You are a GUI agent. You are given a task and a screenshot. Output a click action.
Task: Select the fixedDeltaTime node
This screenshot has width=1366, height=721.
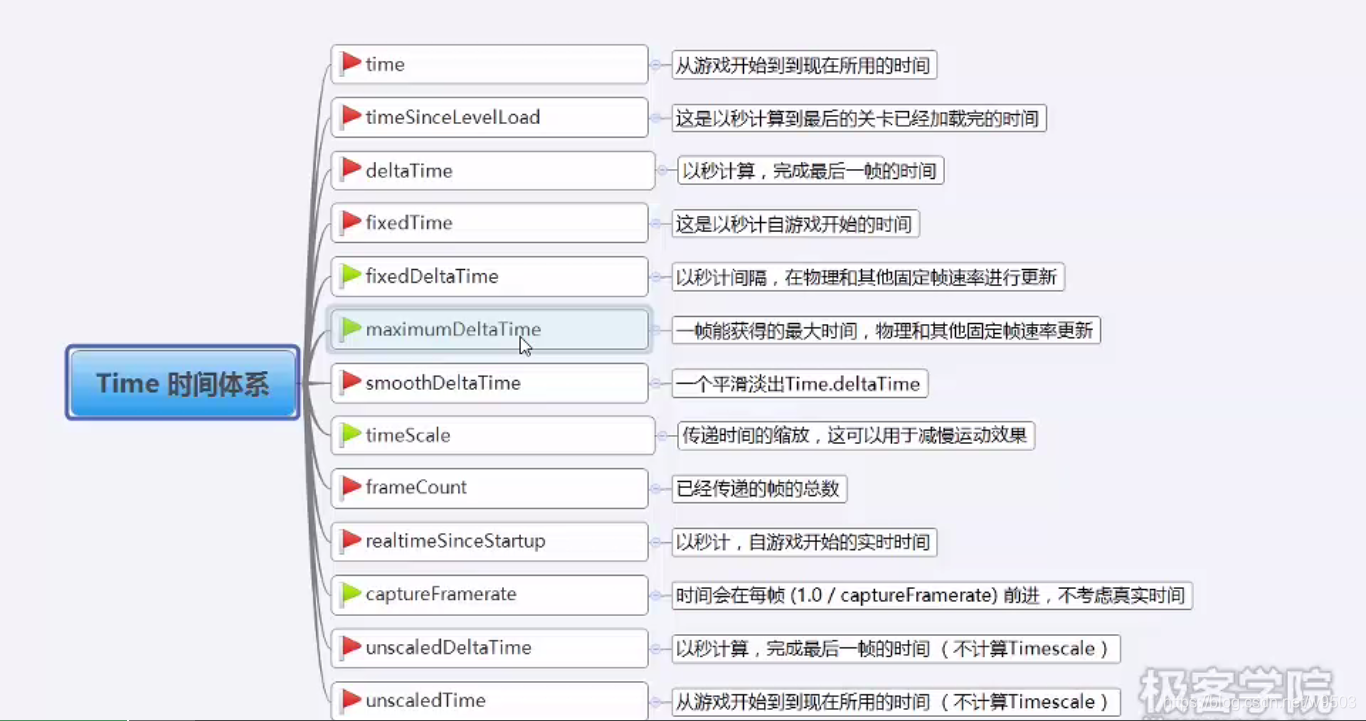pos(490,276)
